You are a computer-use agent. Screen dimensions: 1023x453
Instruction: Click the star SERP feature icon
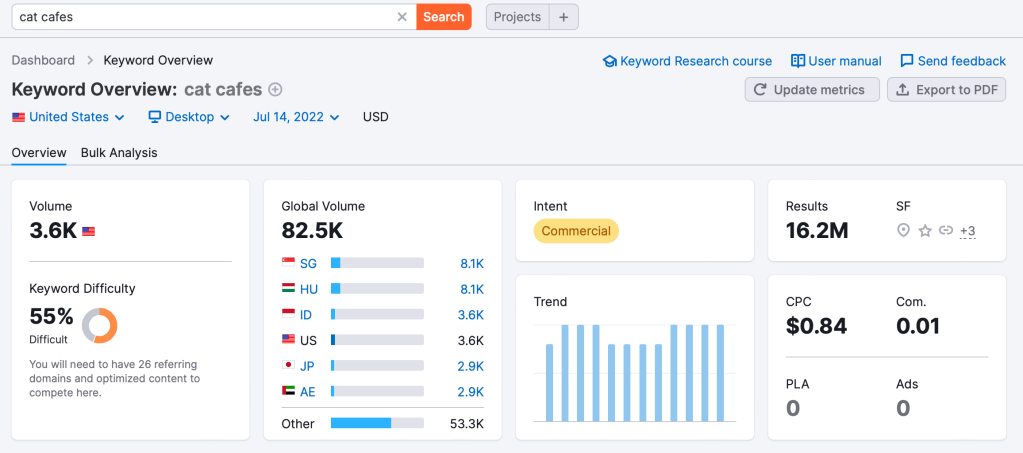[x=925, y=231]
